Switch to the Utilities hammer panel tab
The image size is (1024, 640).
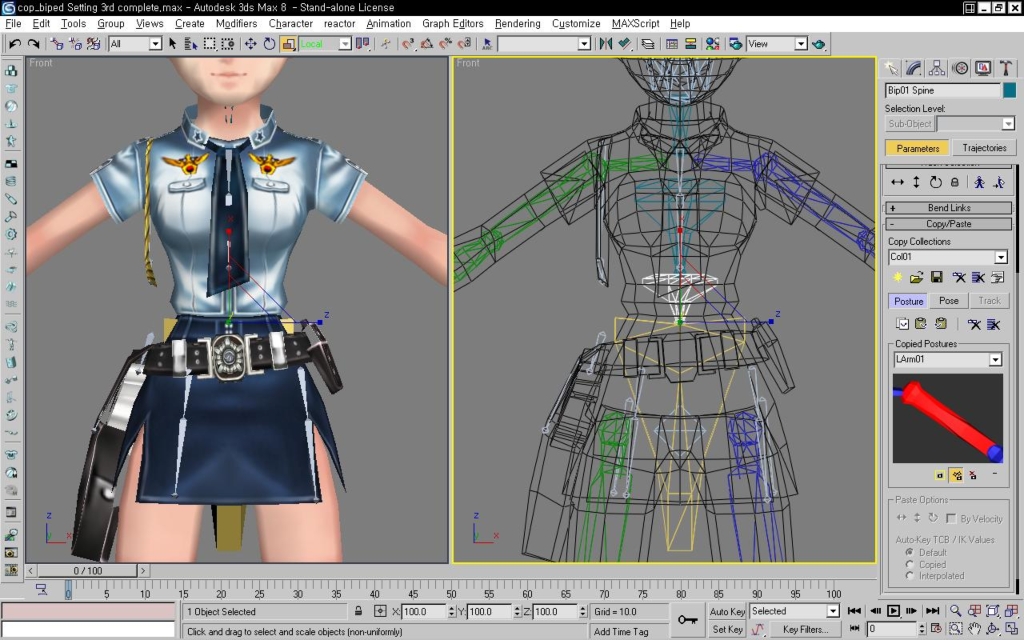point(1006,68)
